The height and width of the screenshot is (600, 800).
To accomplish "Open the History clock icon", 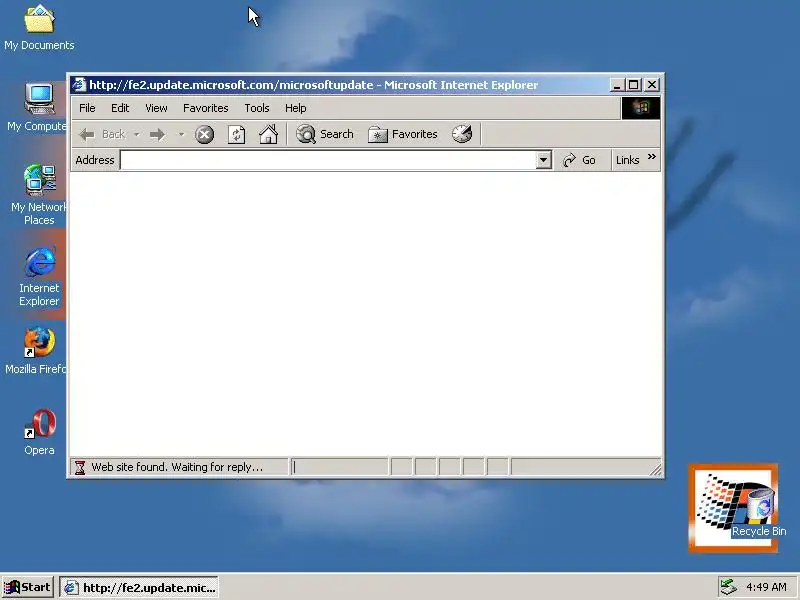I will pyautogui.click(x=462, y=134).
